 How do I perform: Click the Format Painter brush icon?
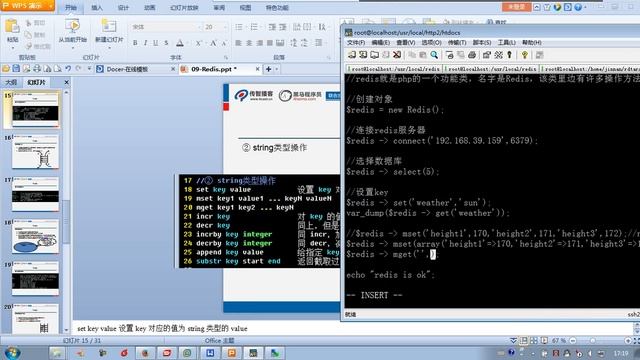(x=29, y=46)
